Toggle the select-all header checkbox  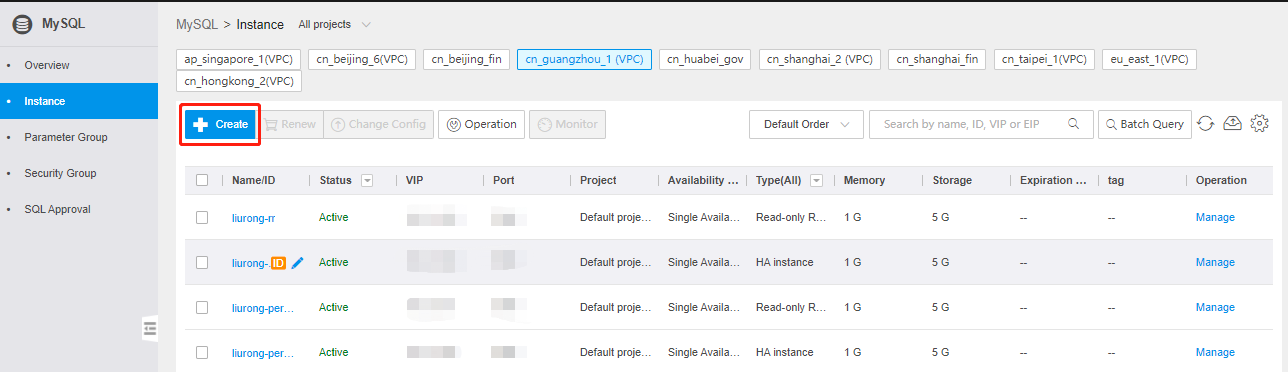pyautogui.click(x=202, y=180)
